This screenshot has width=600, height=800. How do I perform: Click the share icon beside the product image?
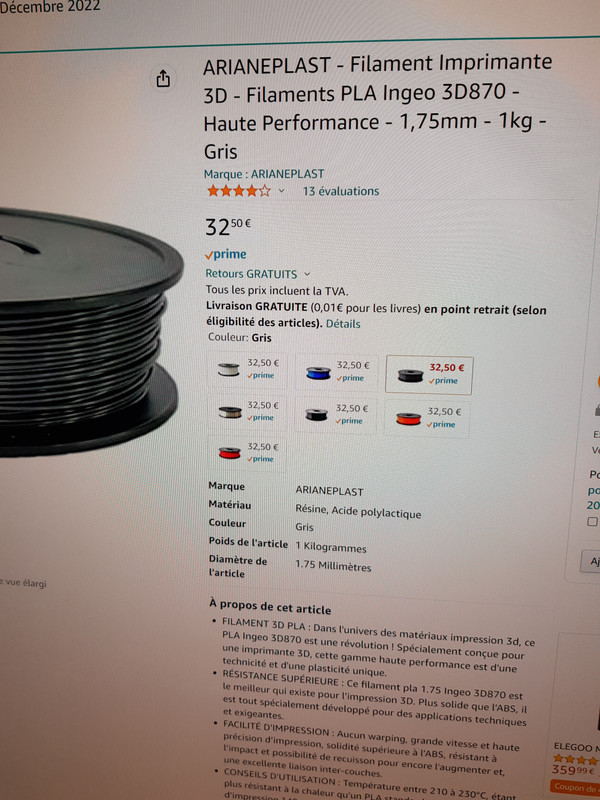pyautogui.click(x=163, y=79)
